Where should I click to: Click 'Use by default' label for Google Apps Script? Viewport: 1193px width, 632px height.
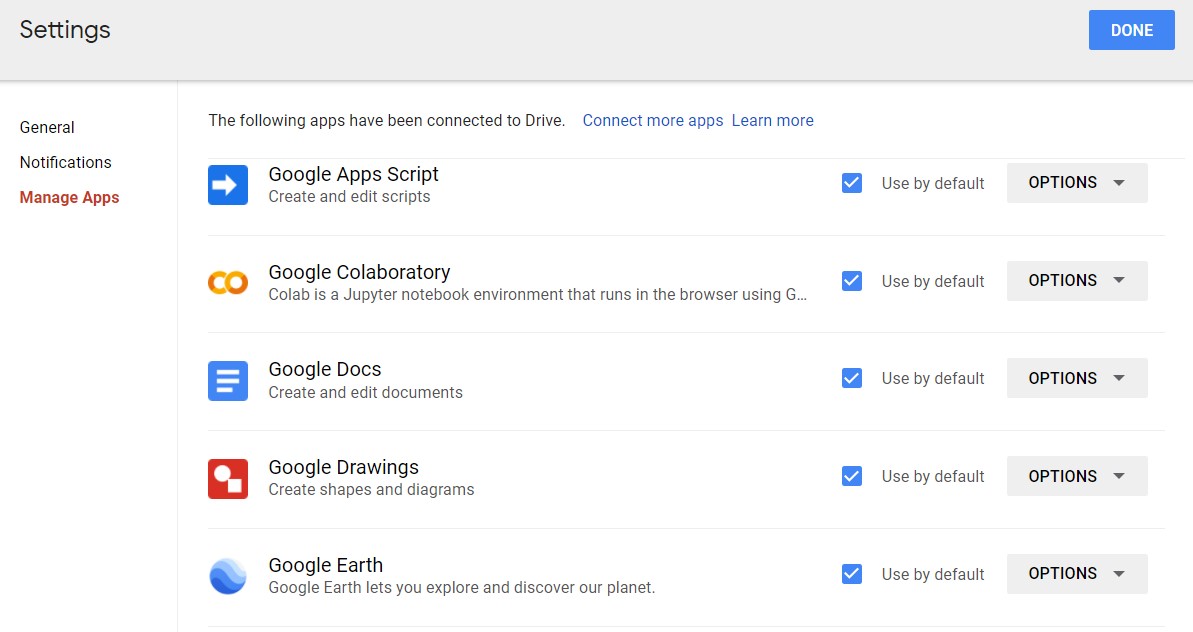(933, 183)
